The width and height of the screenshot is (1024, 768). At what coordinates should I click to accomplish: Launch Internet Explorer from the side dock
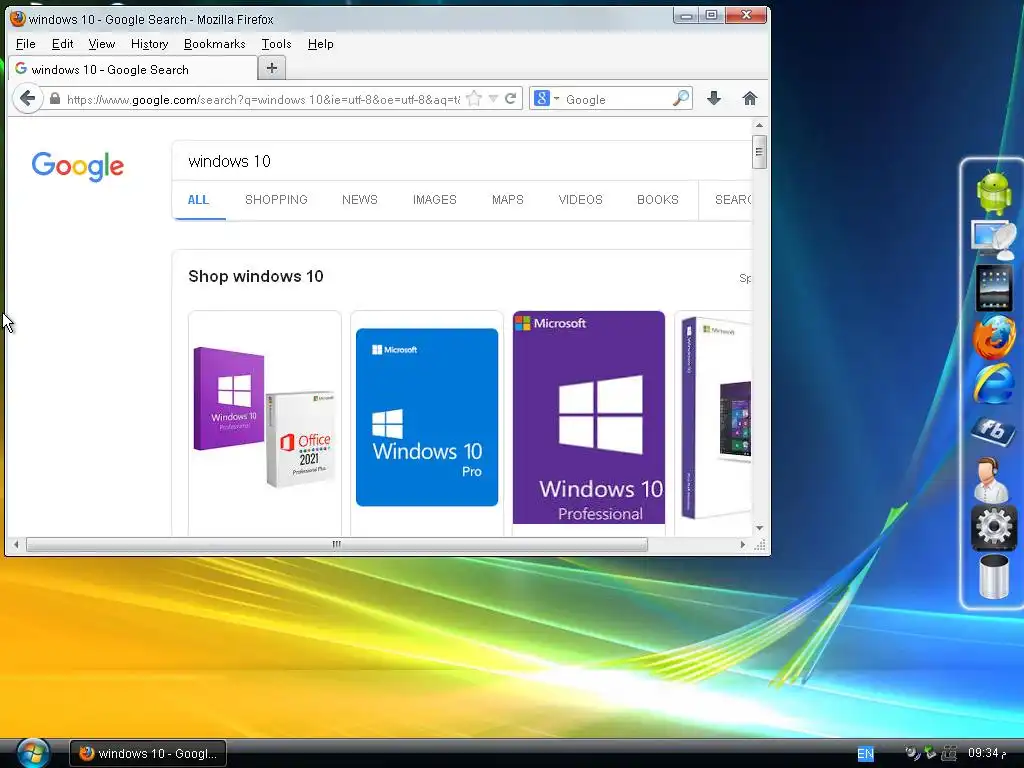pos(993,384)
